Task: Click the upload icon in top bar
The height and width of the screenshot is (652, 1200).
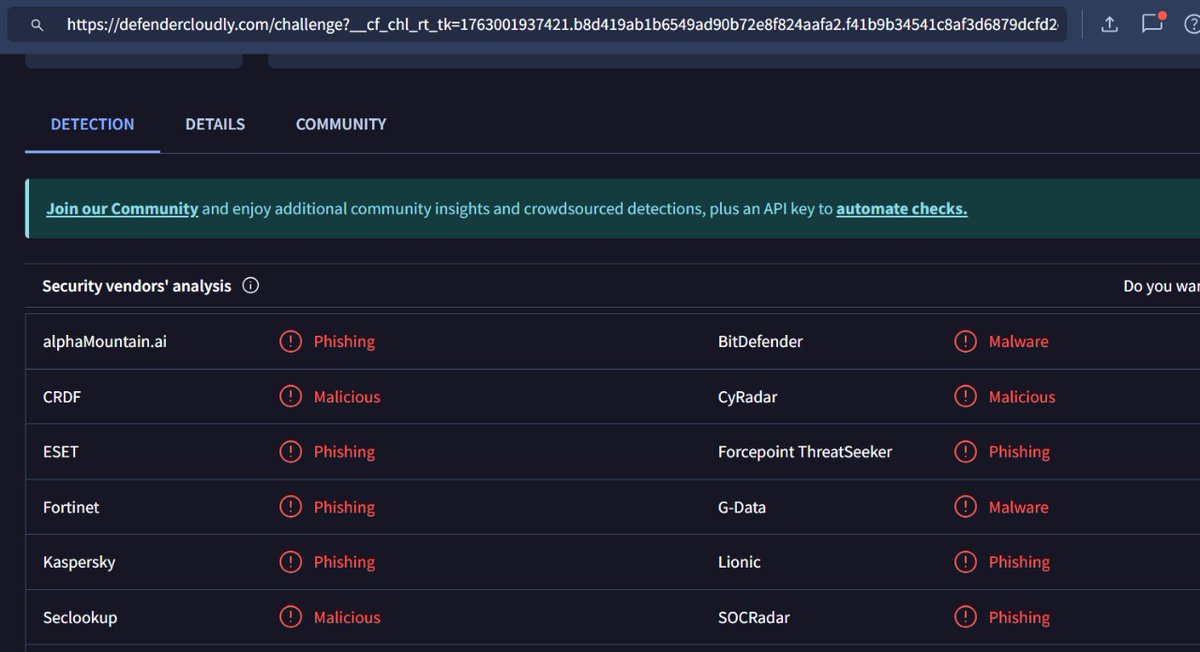Action: click(1109, 24)
